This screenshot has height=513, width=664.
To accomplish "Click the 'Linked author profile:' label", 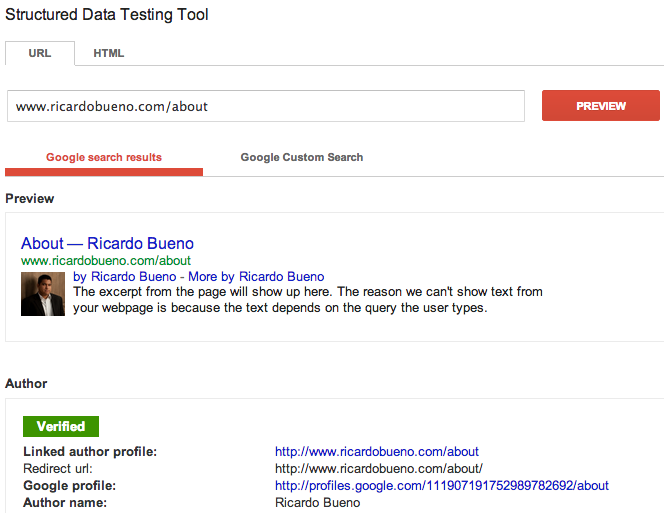I will point(90,452).
